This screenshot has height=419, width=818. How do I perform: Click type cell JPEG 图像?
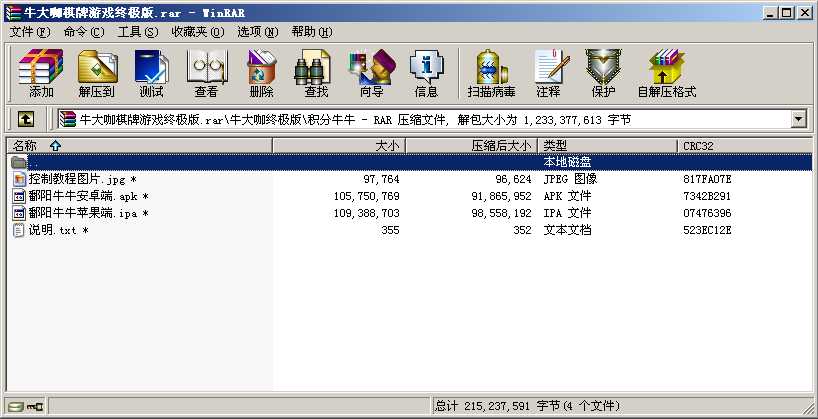[570, 179]
